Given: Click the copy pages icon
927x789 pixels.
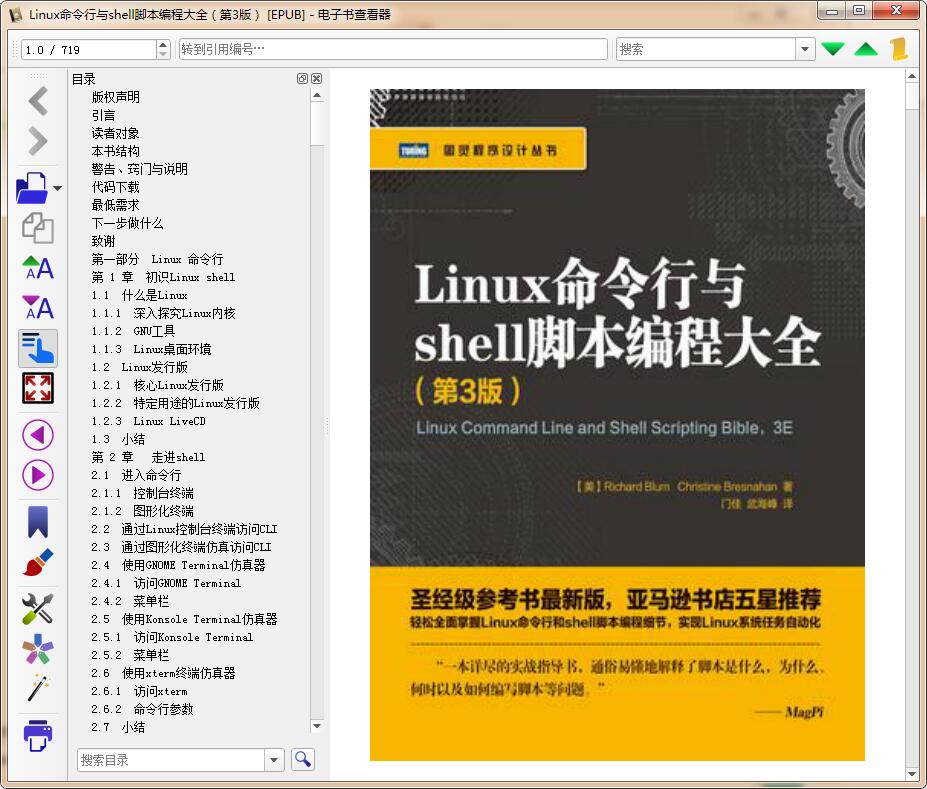Looking at the screenshot, I should (38, 228).
